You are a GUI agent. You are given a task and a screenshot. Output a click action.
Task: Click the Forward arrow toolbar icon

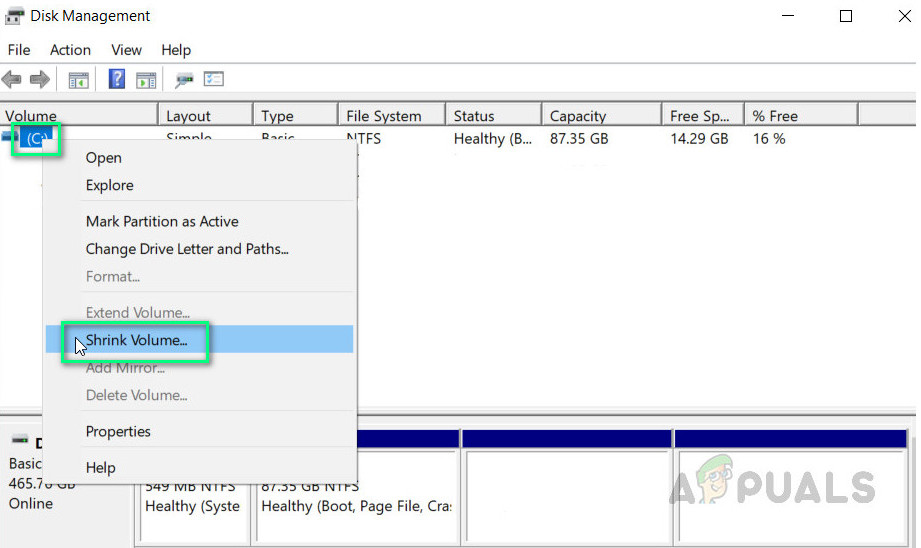(40, 79)
